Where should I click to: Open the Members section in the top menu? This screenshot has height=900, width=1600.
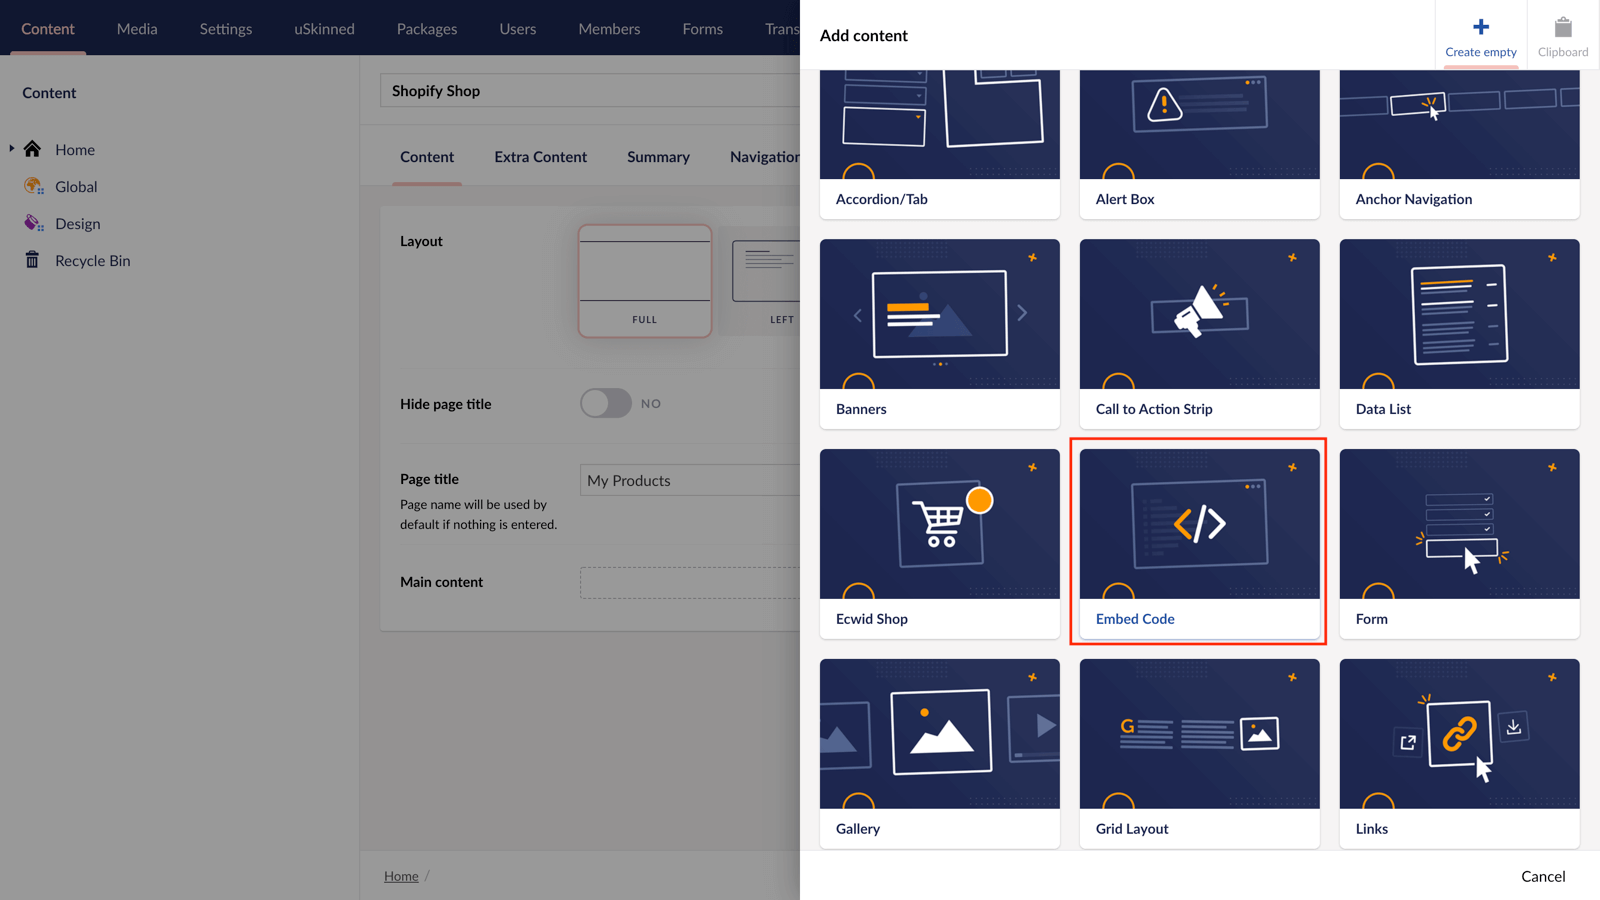608,28
